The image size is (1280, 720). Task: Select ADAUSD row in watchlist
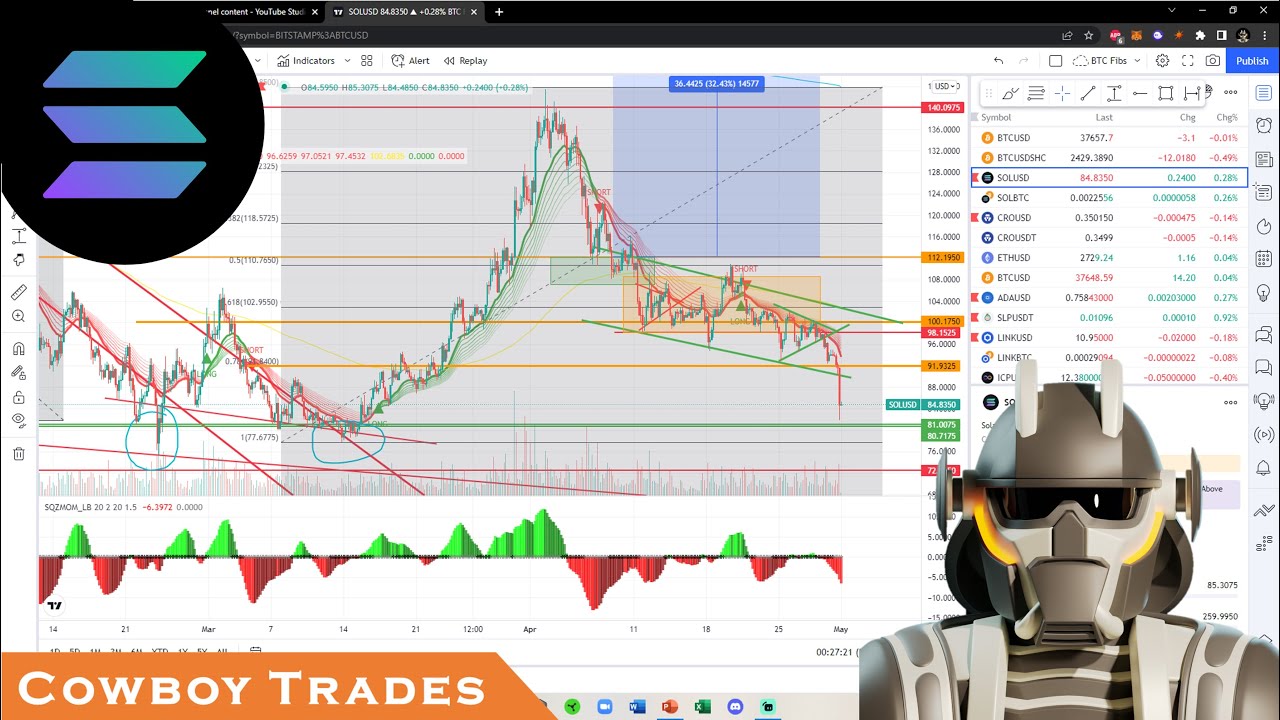pos(1110,298)
